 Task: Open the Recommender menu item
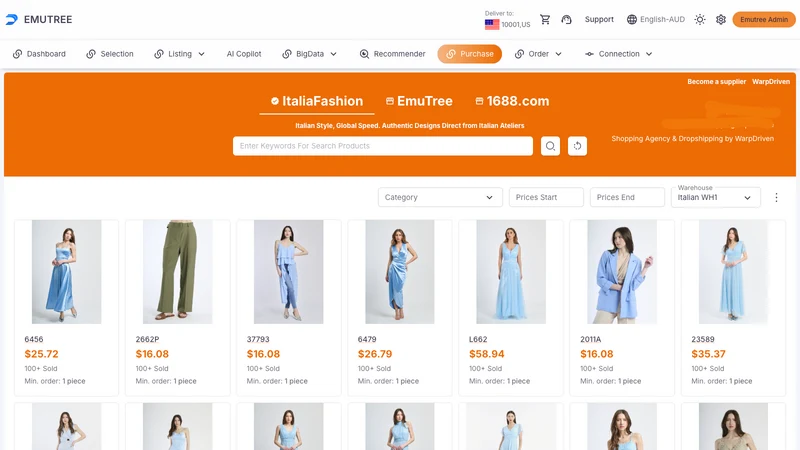point(392,54)
